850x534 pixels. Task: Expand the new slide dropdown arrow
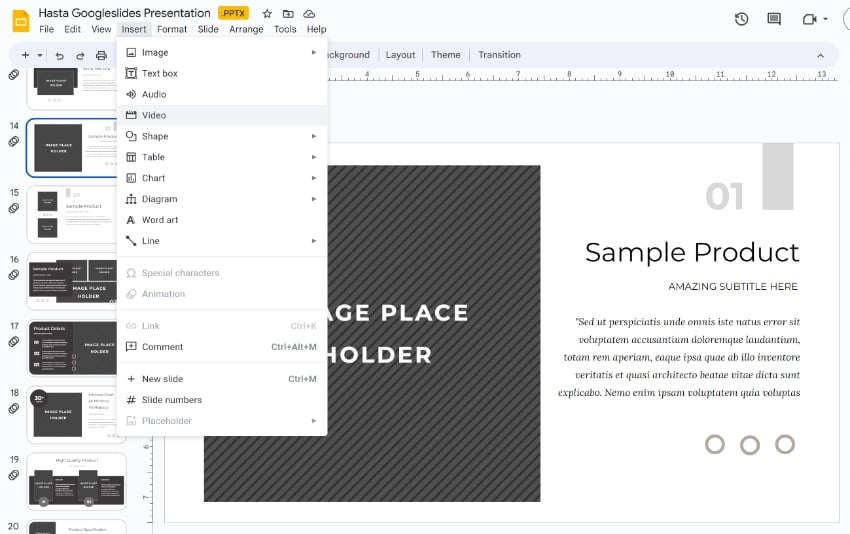pyautogui.click(x=39, y=55)
